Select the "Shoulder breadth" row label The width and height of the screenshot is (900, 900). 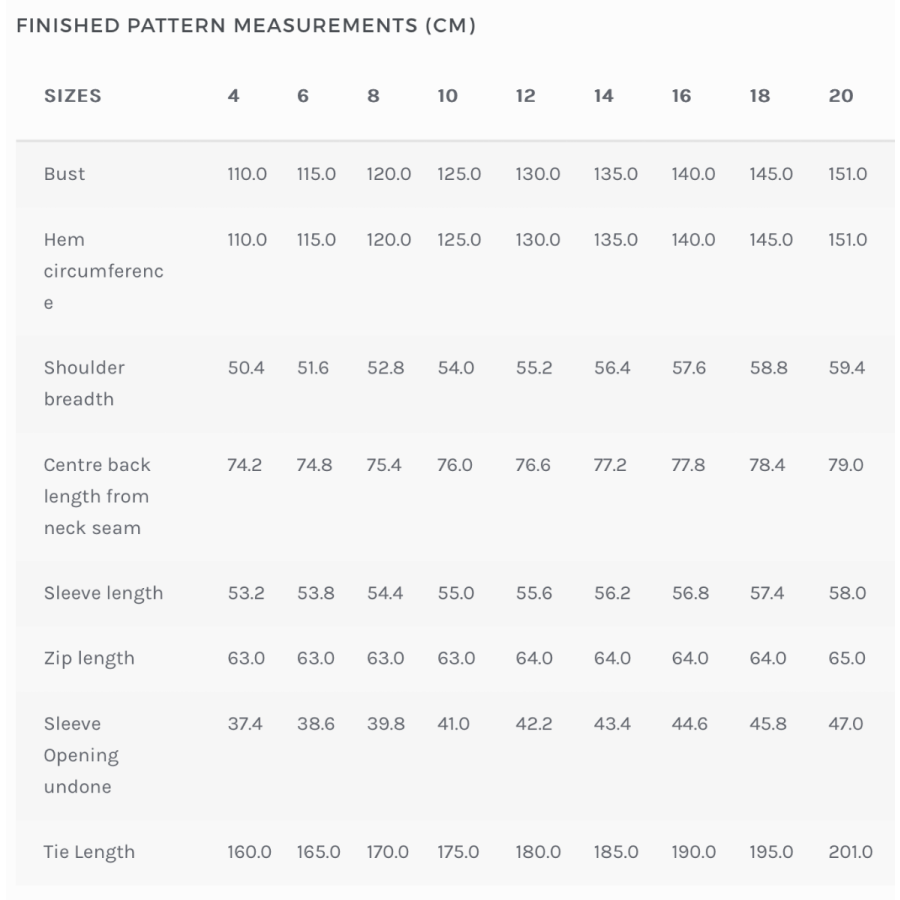pyautogui.click(x=84, y=383)
